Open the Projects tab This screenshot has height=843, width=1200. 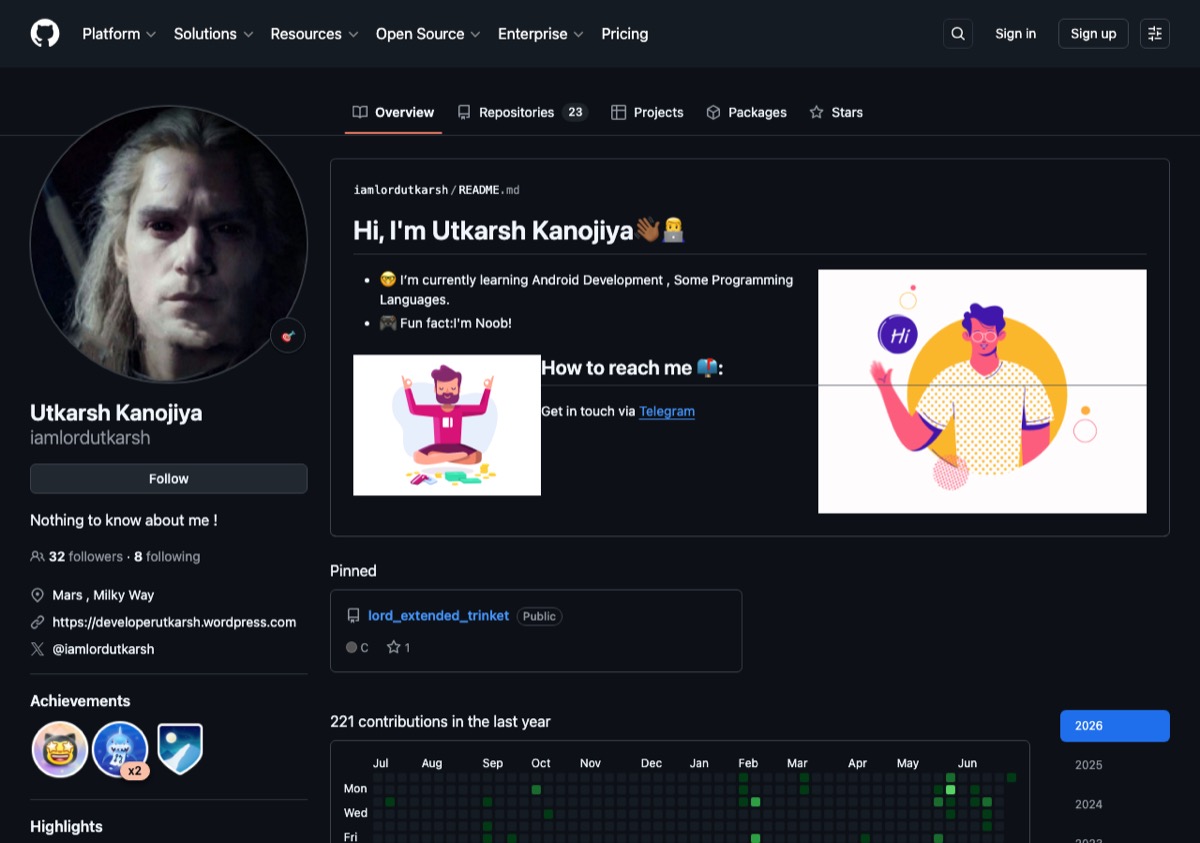(647, 112)
